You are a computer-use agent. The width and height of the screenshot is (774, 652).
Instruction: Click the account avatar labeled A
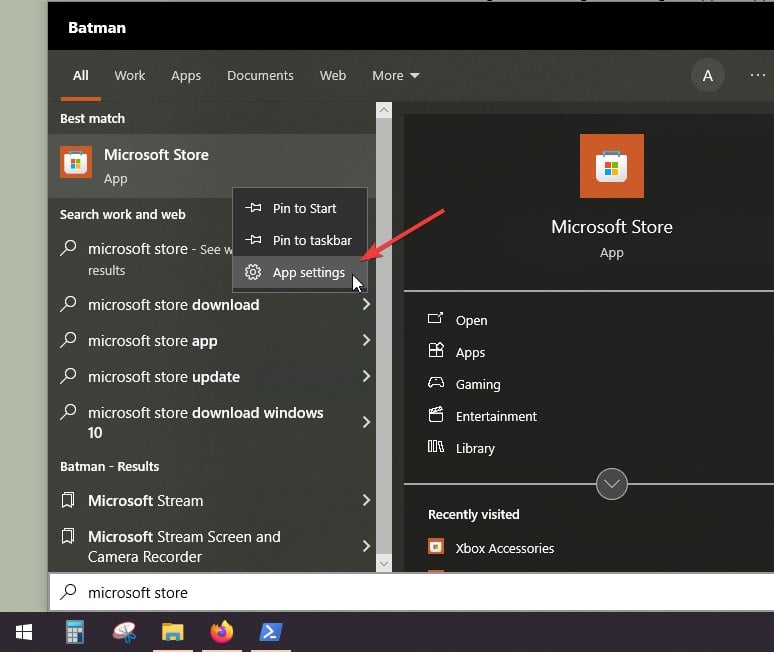tap(707, 76)
